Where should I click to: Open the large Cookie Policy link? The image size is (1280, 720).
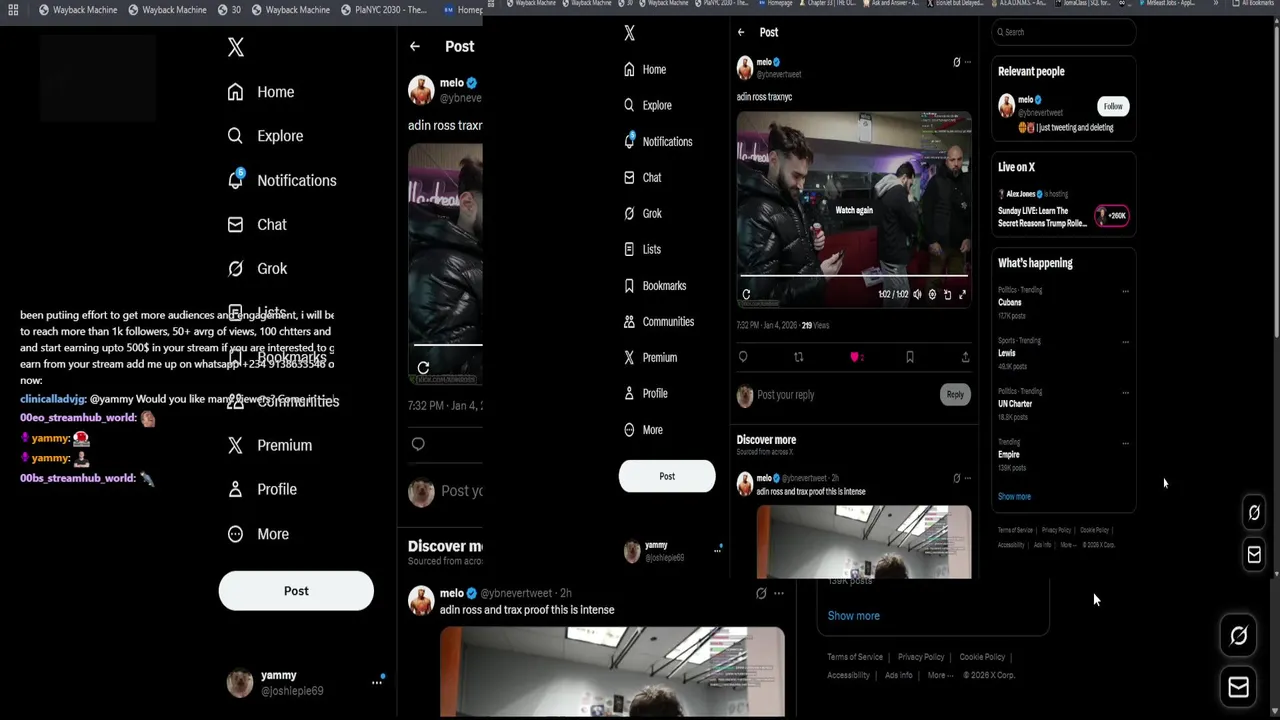coord(982,657)
